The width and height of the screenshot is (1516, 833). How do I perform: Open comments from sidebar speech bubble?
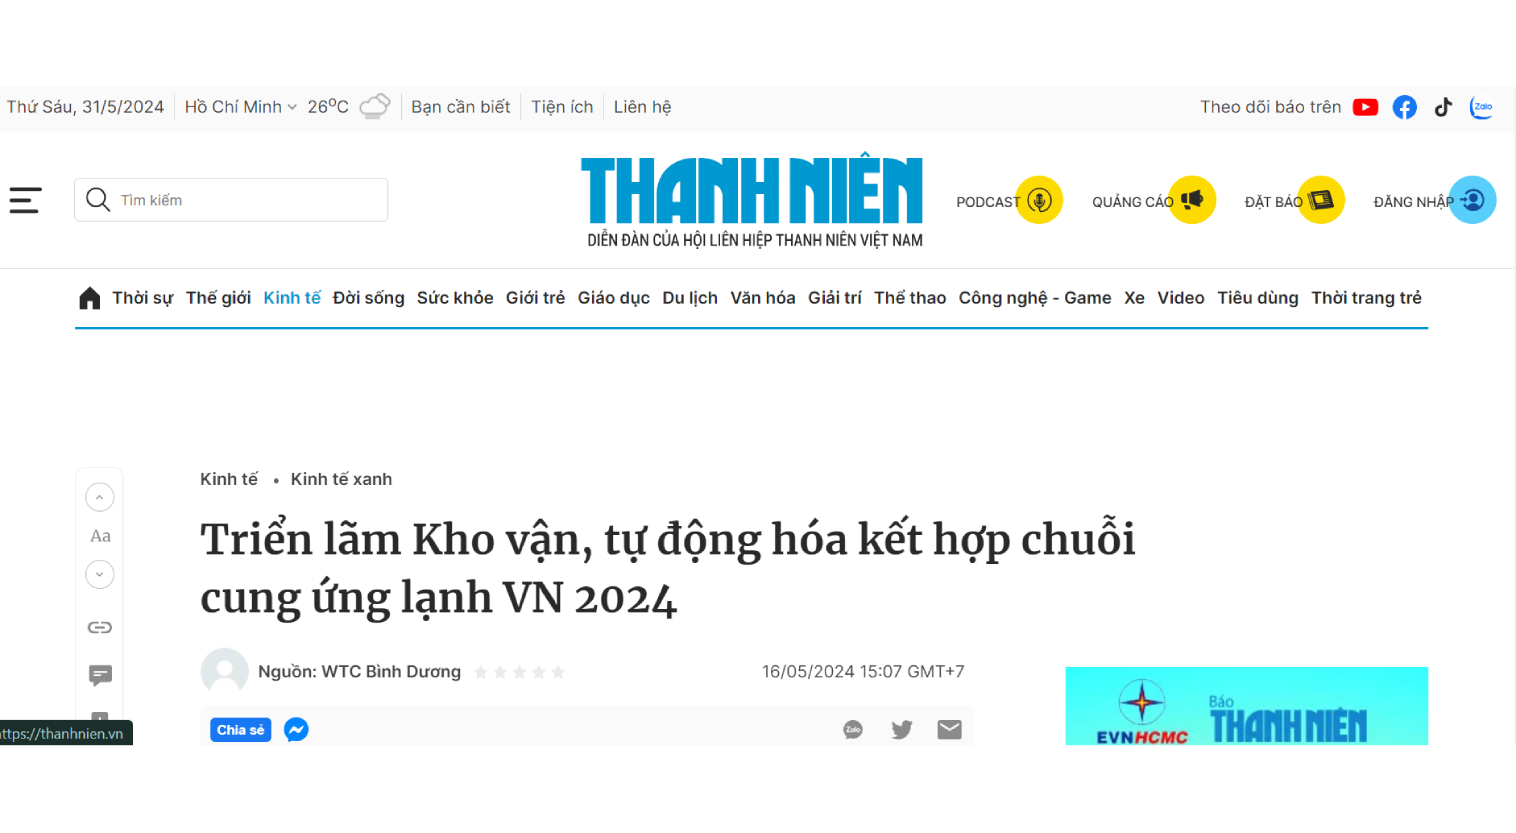tap(100, 675)
